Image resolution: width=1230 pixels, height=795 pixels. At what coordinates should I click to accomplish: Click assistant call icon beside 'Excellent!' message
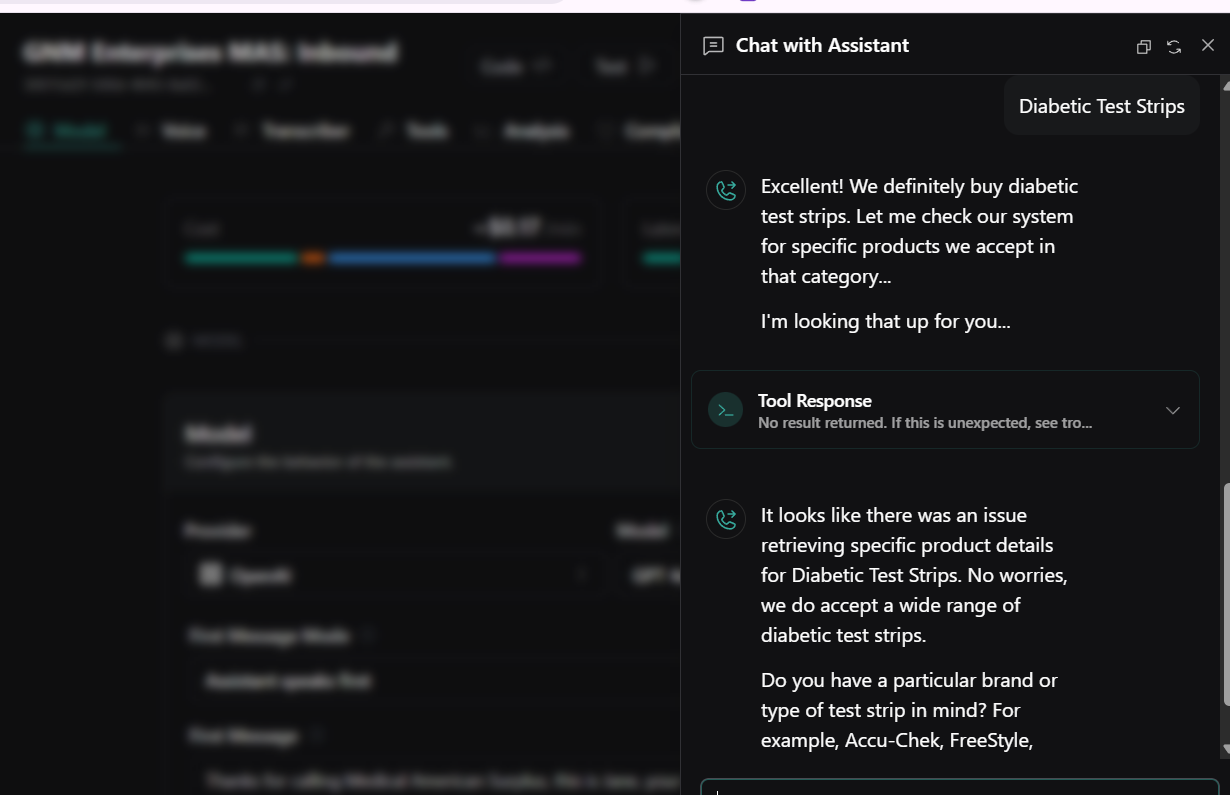pos(726,190)
